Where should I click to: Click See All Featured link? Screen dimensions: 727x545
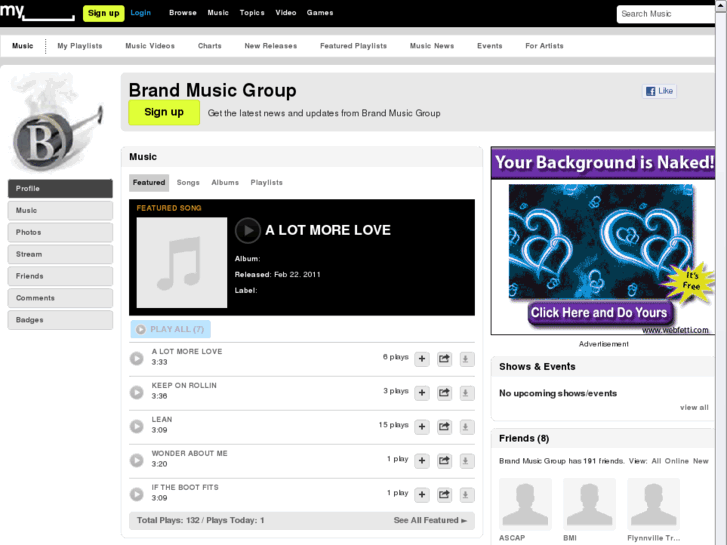[x=430, y=520]
